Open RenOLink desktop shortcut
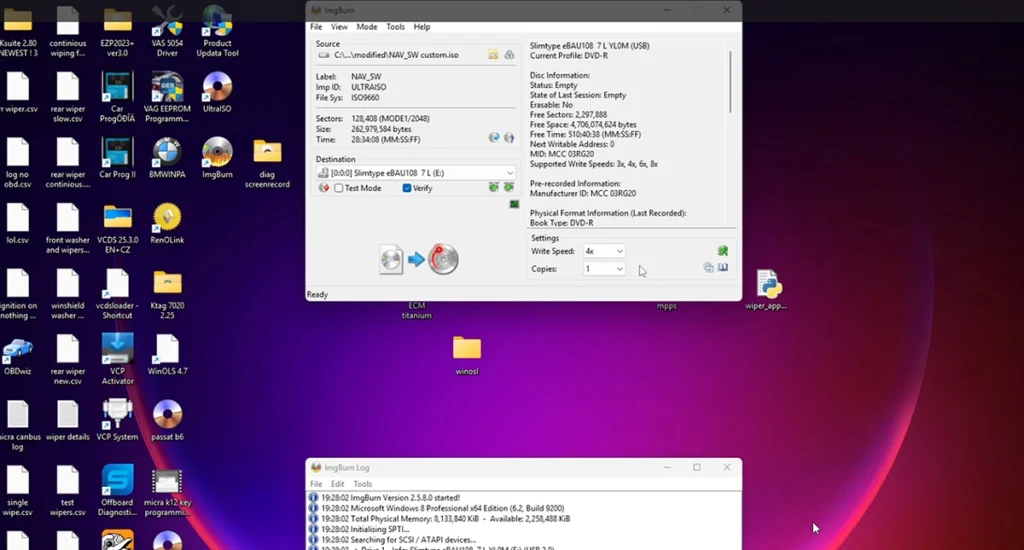 [167, 223]
